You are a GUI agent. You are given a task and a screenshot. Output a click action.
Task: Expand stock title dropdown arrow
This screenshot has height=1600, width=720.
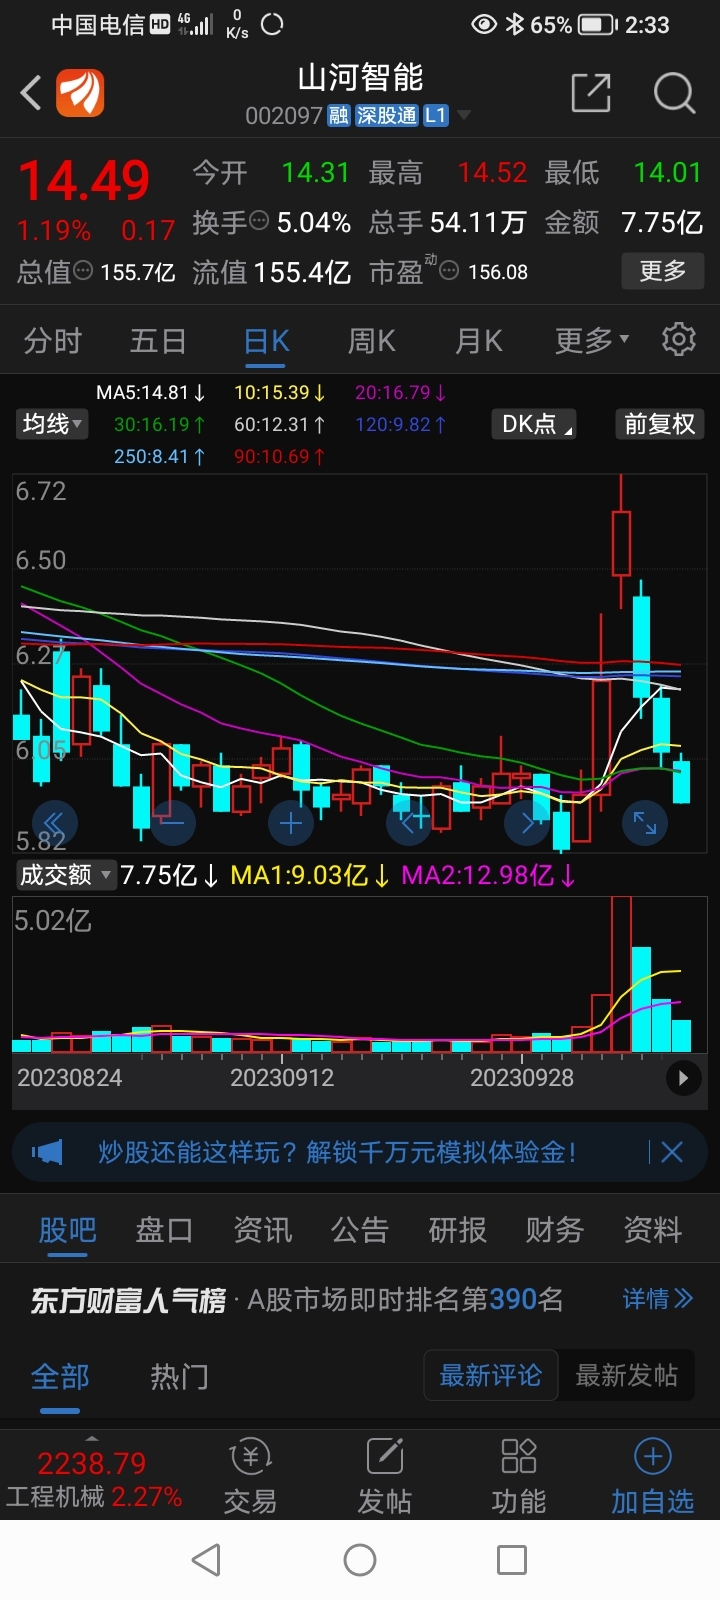point(464,116)
